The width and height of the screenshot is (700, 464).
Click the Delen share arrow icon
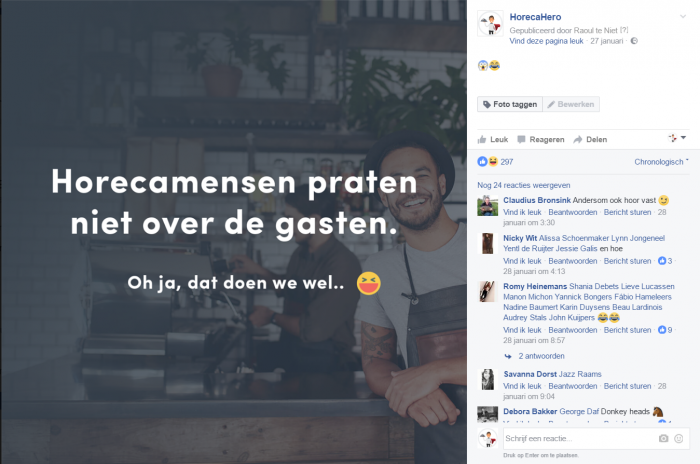[578, 139]
